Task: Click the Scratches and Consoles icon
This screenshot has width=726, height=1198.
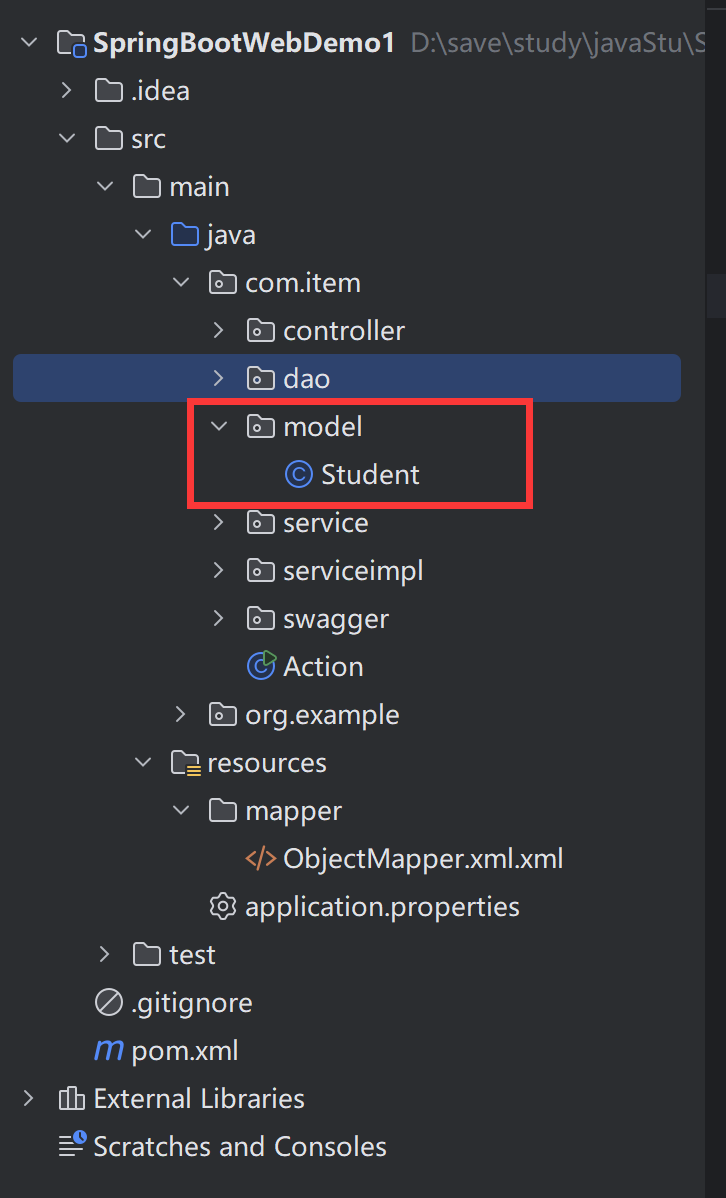Action: (x=71, y=1146)
